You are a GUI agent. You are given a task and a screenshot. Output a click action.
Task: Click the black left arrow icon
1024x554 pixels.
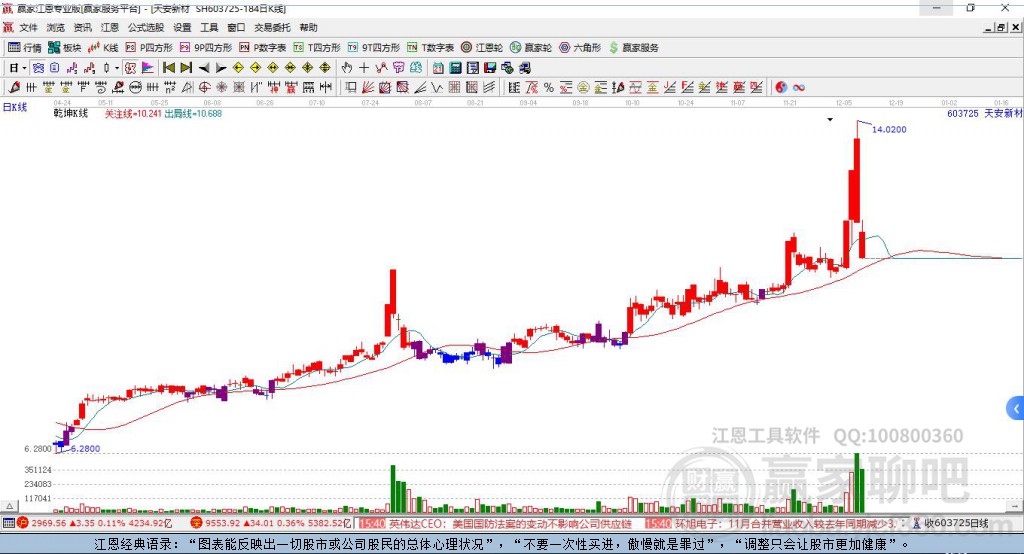(204, 68)
